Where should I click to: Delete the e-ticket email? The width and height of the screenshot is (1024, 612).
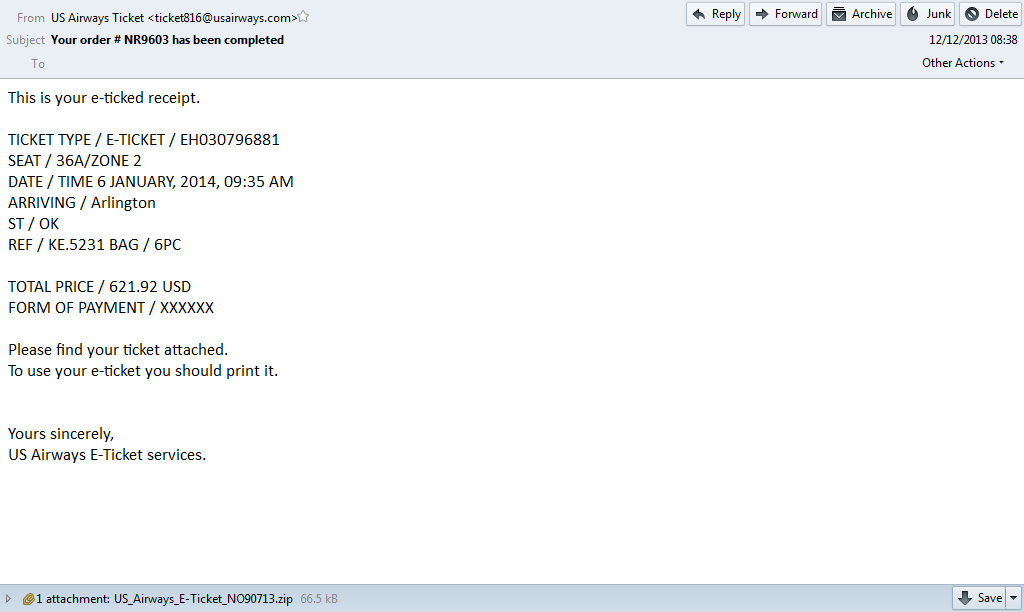coord(990,14)
